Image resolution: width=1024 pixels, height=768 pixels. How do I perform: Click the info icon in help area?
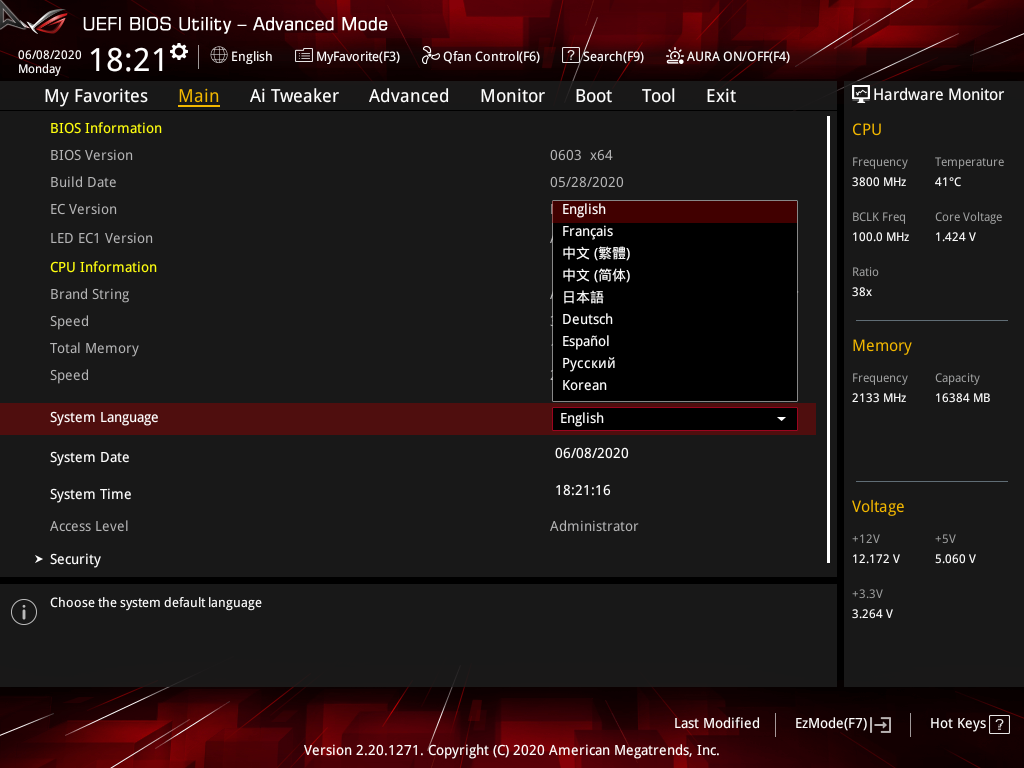(x=24, y=612)
